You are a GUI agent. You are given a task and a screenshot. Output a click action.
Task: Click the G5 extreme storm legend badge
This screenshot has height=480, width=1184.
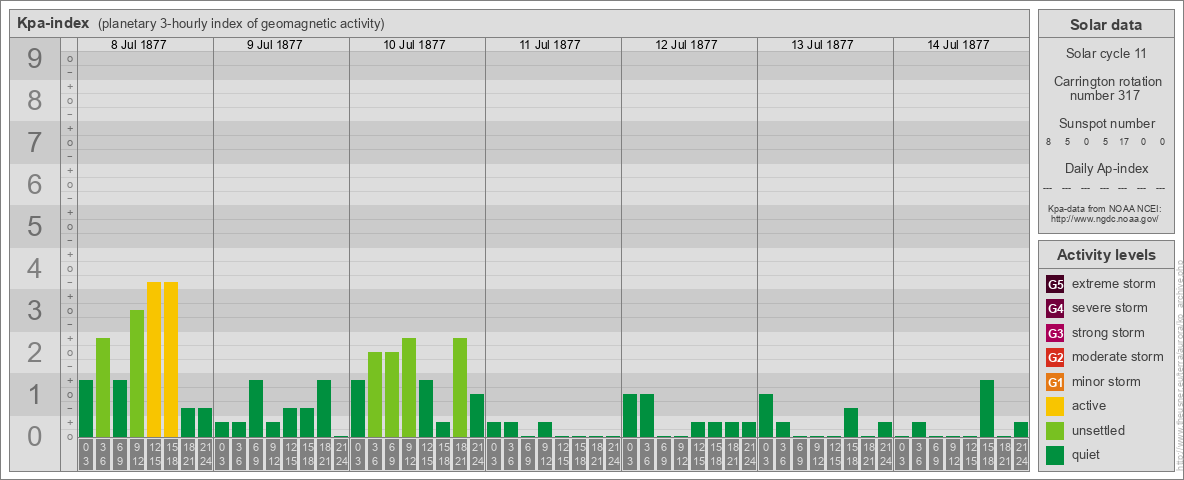pos(1055,285)
